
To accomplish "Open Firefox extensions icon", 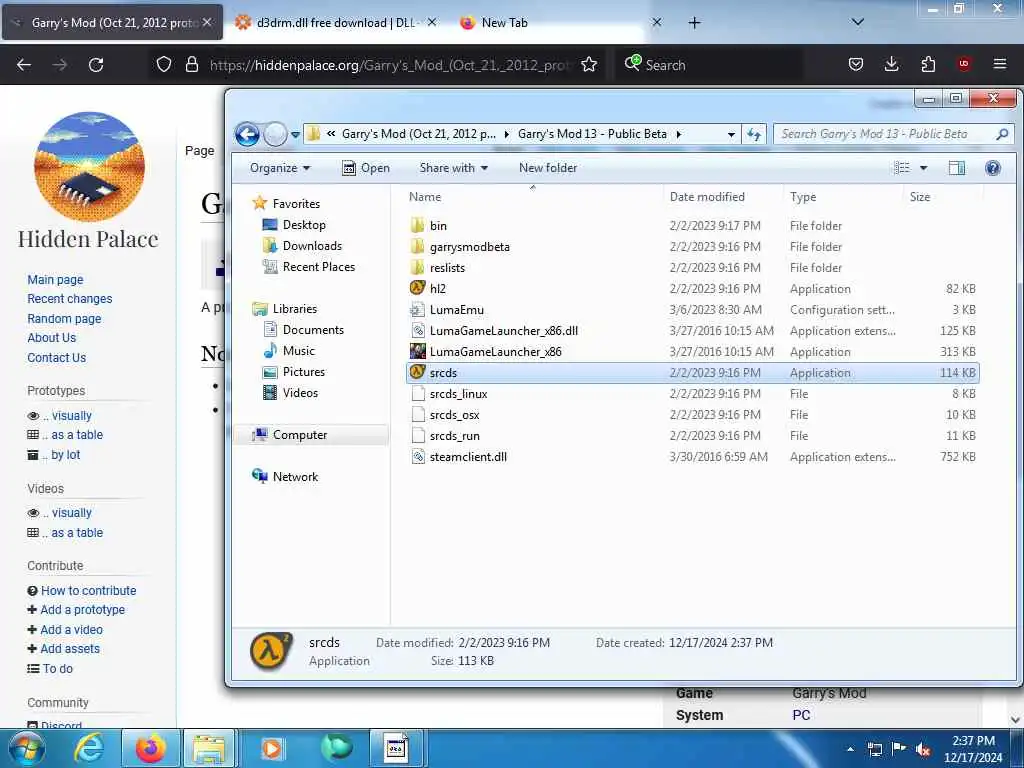I will point(928,64).
